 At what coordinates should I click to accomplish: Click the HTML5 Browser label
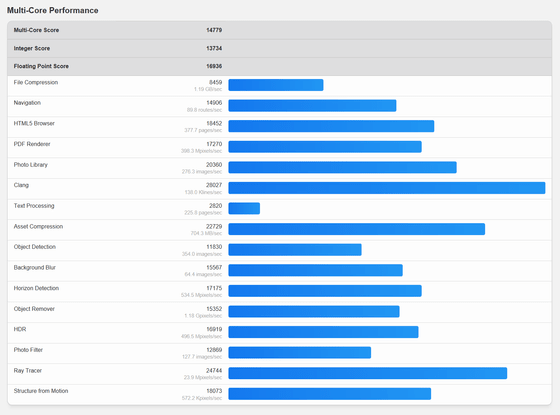point(34,124)
